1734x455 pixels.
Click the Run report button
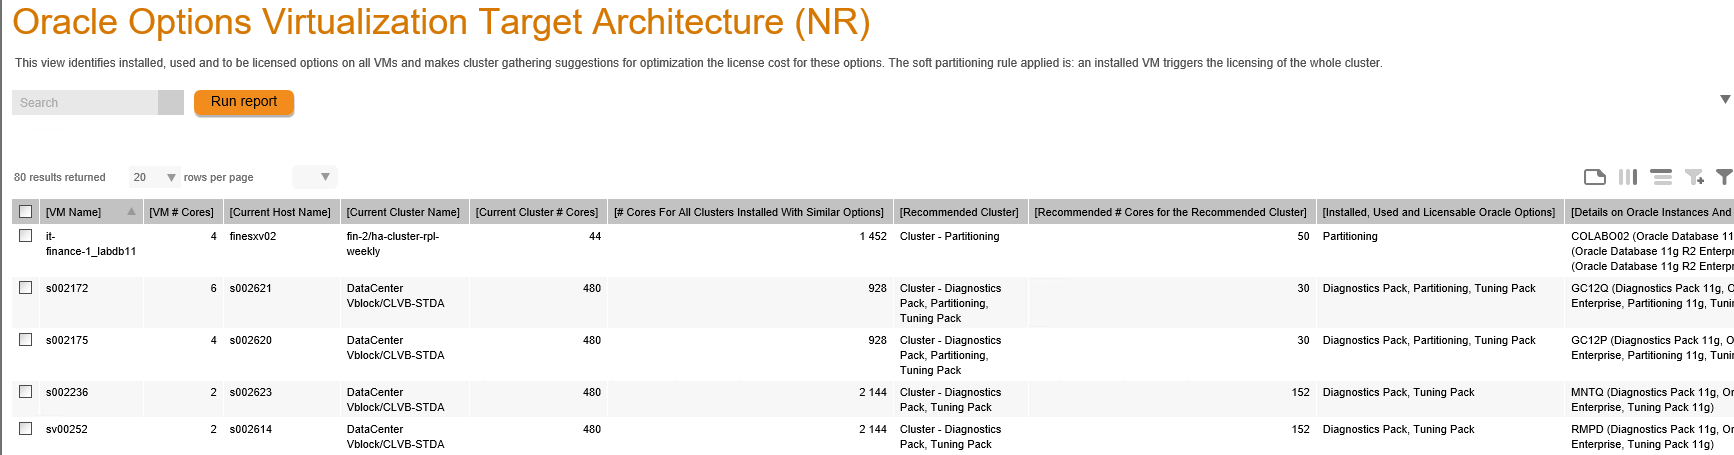244,102
